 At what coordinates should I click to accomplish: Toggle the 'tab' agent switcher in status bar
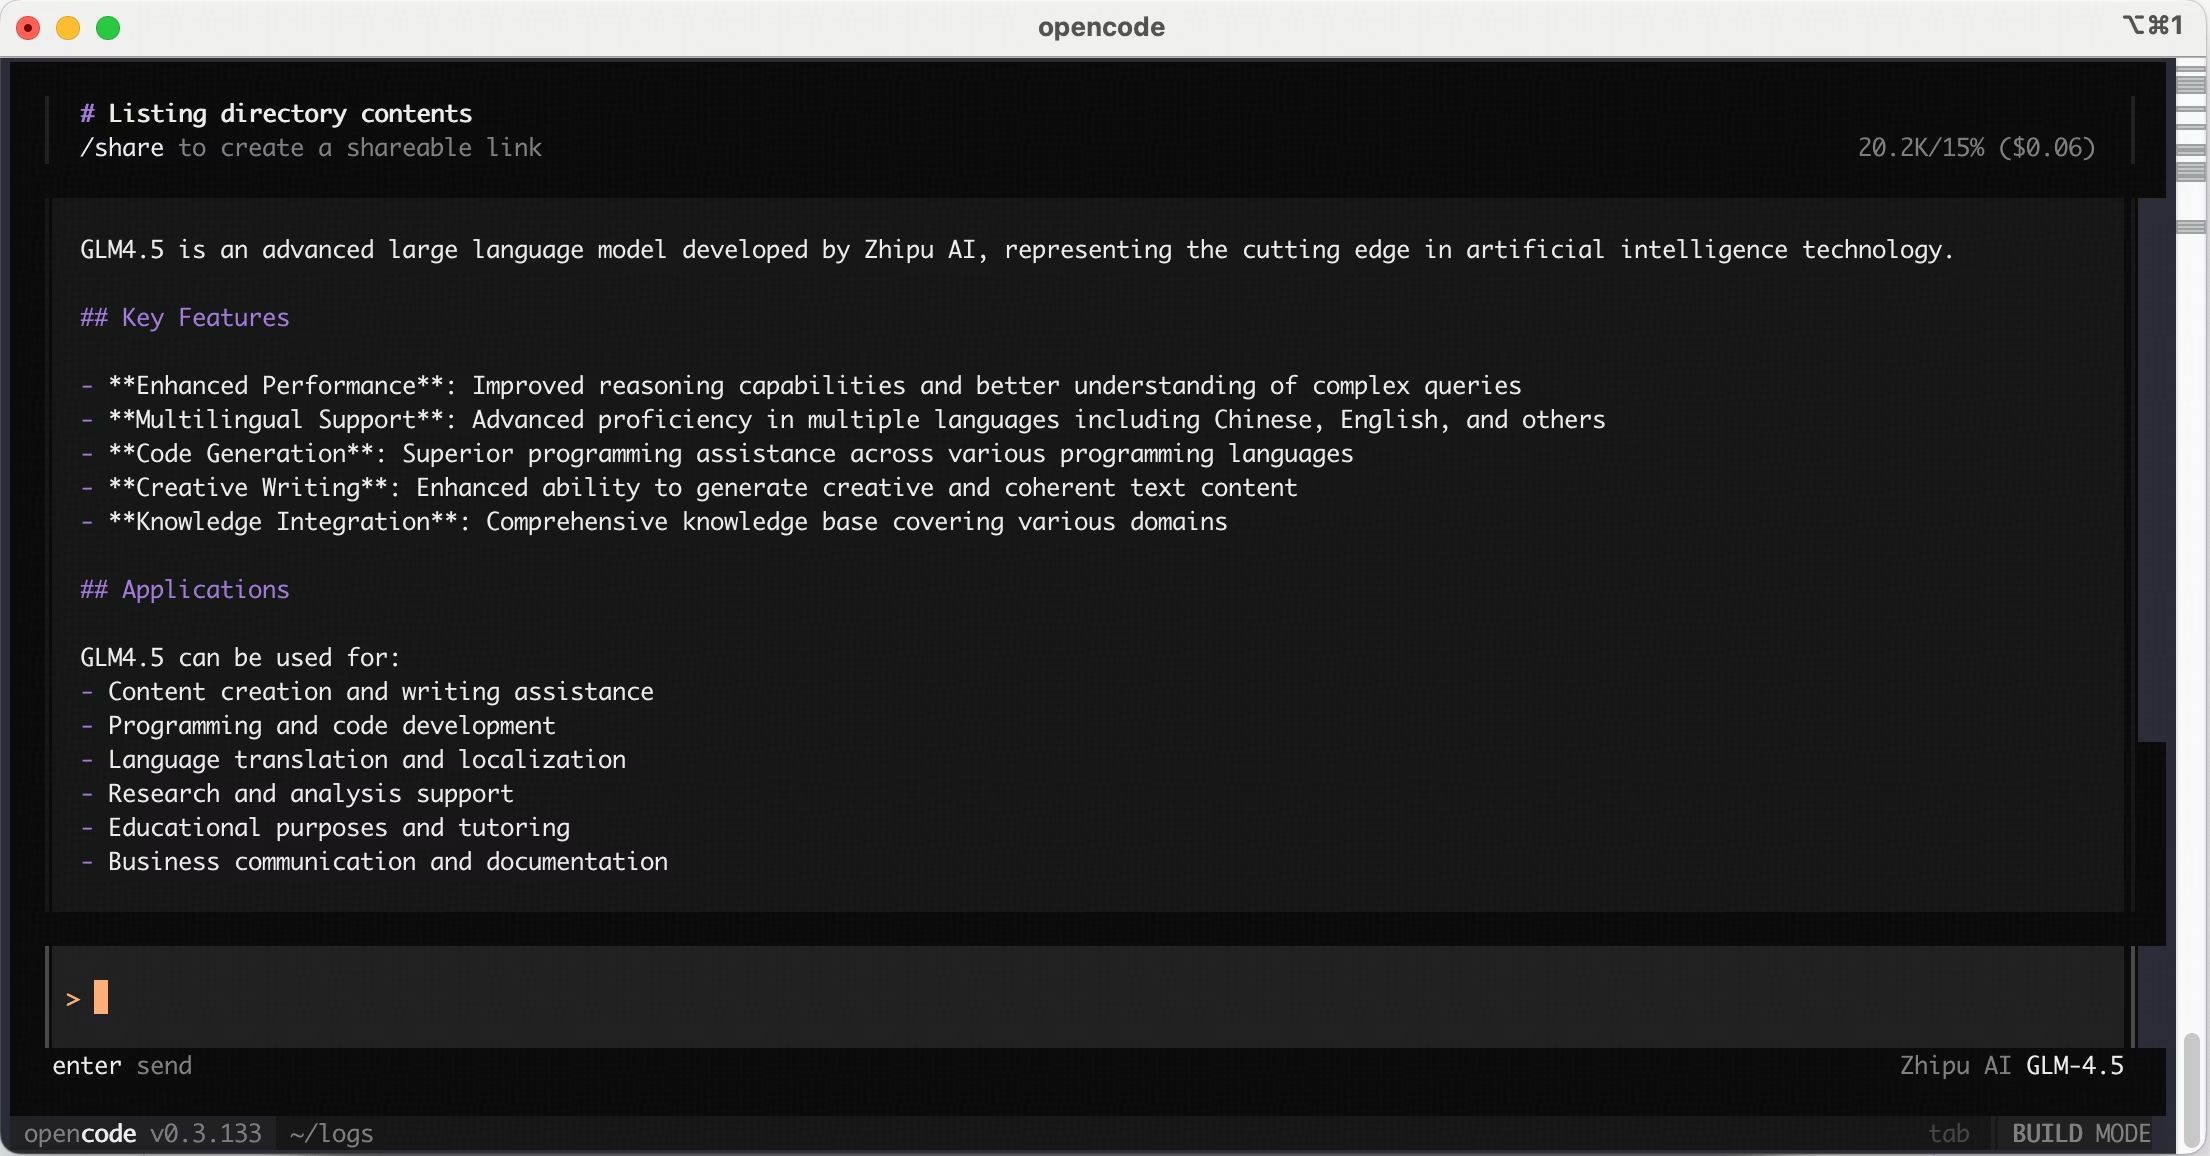(1948, 1133)
